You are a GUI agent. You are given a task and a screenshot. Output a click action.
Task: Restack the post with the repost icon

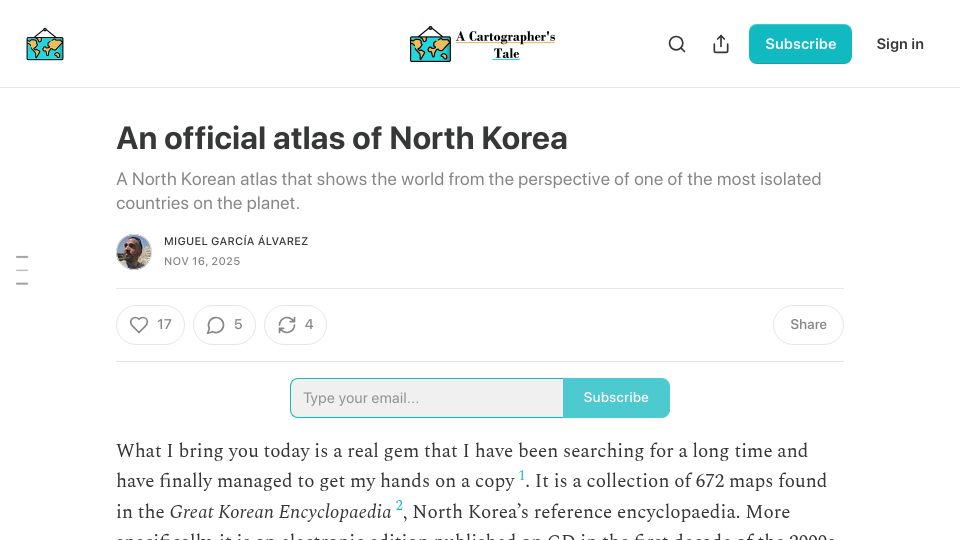pos(295,324)
